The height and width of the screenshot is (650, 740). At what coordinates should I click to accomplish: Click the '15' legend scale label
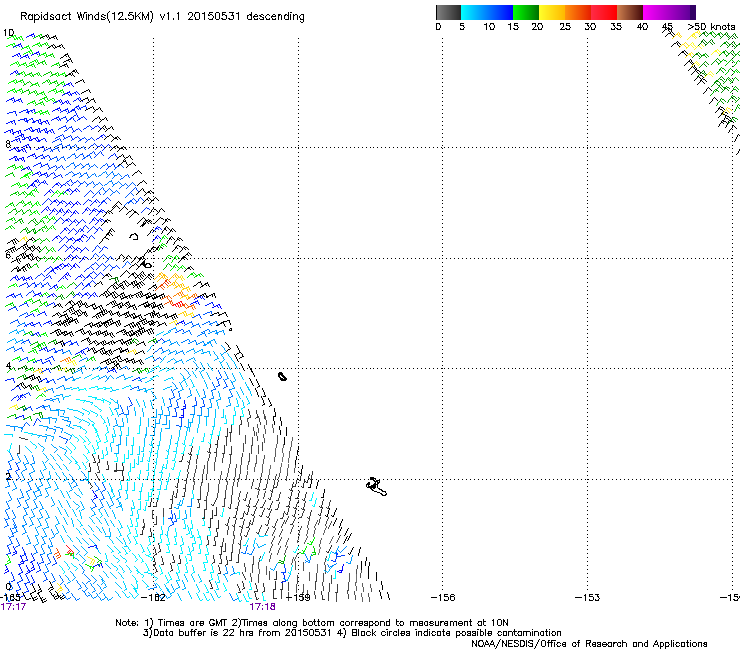coord(513,27)
